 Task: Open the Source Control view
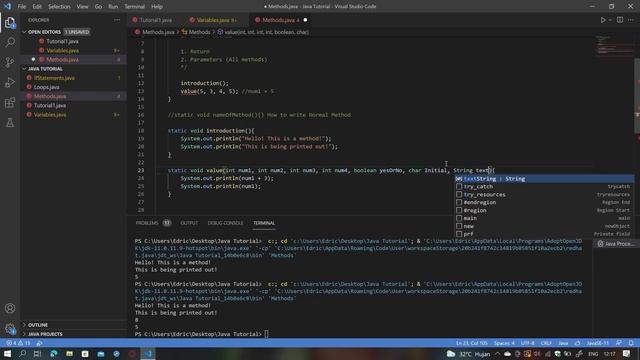[10, 62]
